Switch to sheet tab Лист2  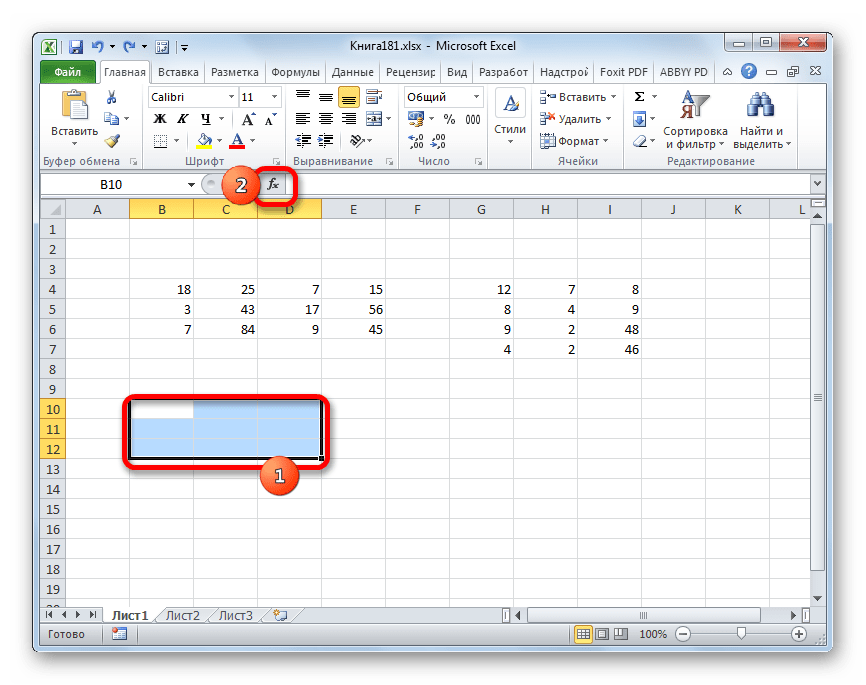182,615
